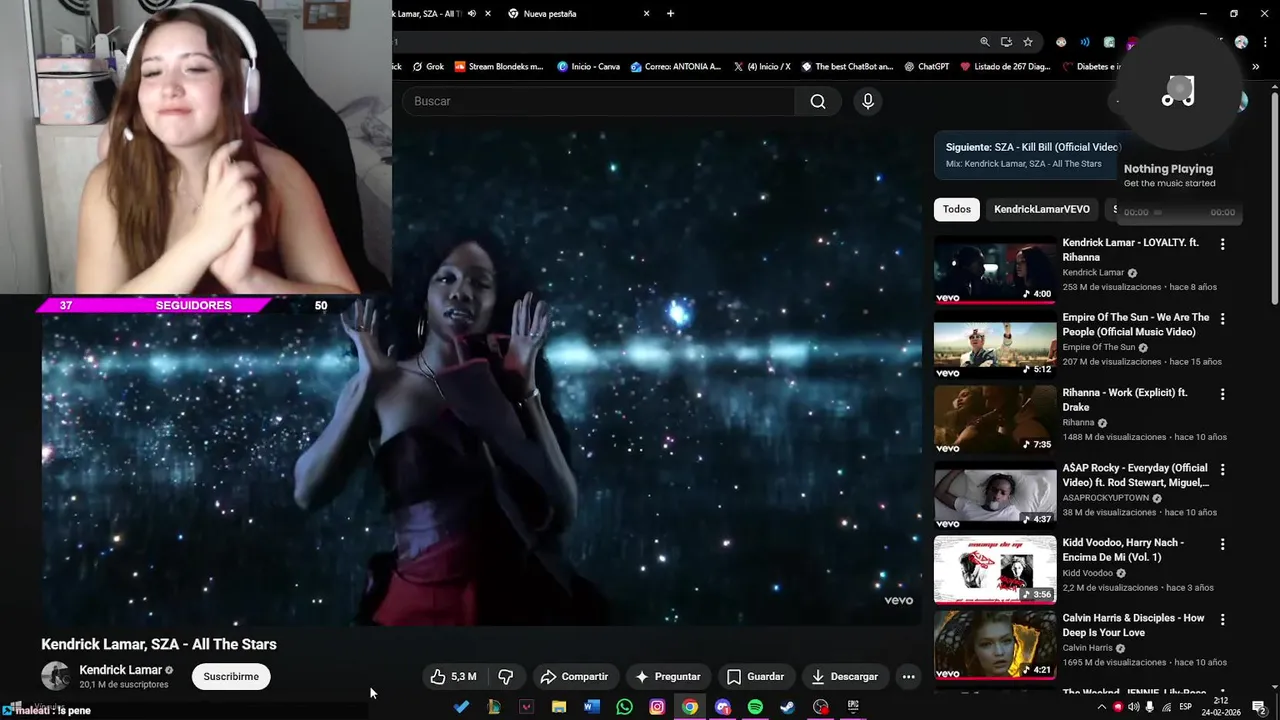
Task: Open a new browser tab with plus
Action: [x=670, y=14]
